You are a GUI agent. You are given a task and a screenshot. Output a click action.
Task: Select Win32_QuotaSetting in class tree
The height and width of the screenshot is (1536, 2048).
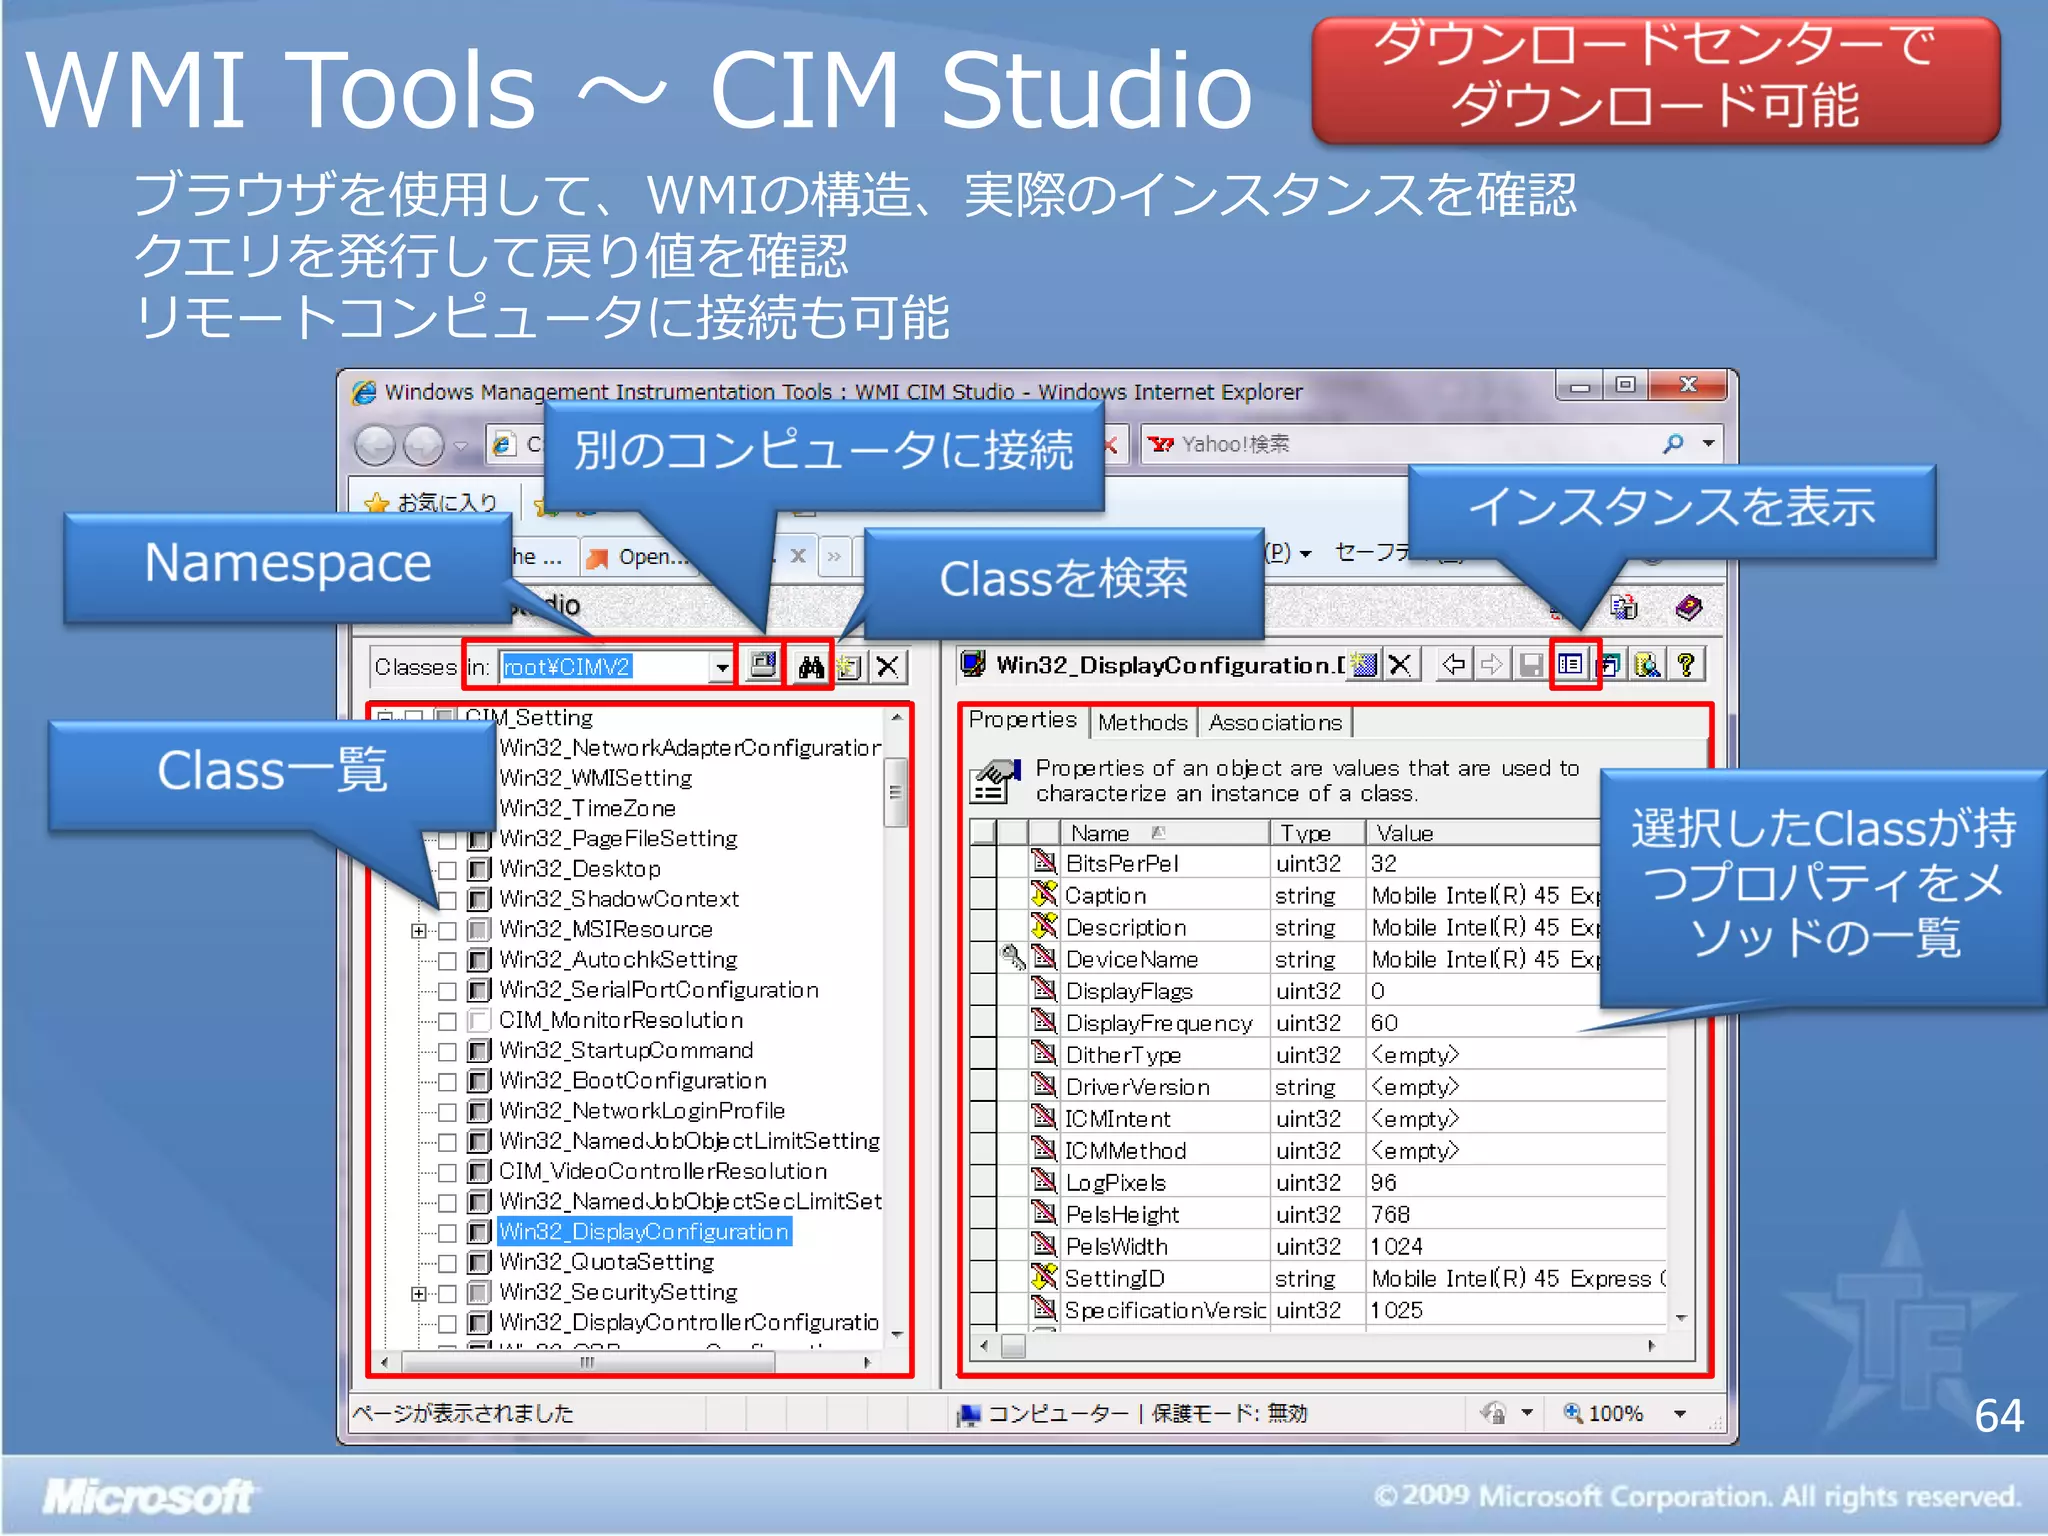[606, 1262]
